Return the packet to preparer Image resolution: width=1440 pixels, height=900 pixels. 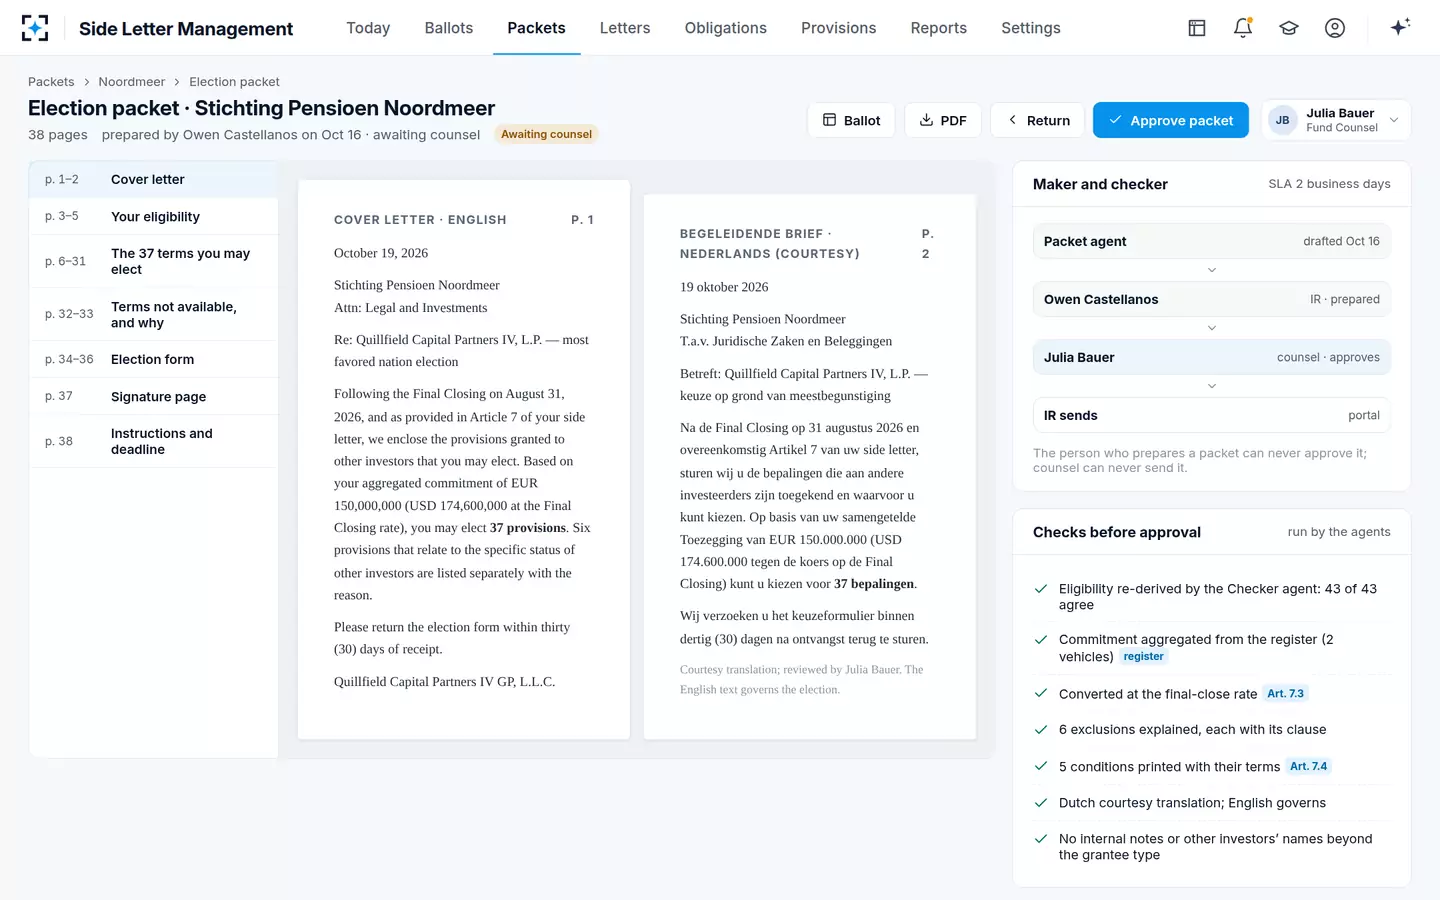coord(1038,120)
